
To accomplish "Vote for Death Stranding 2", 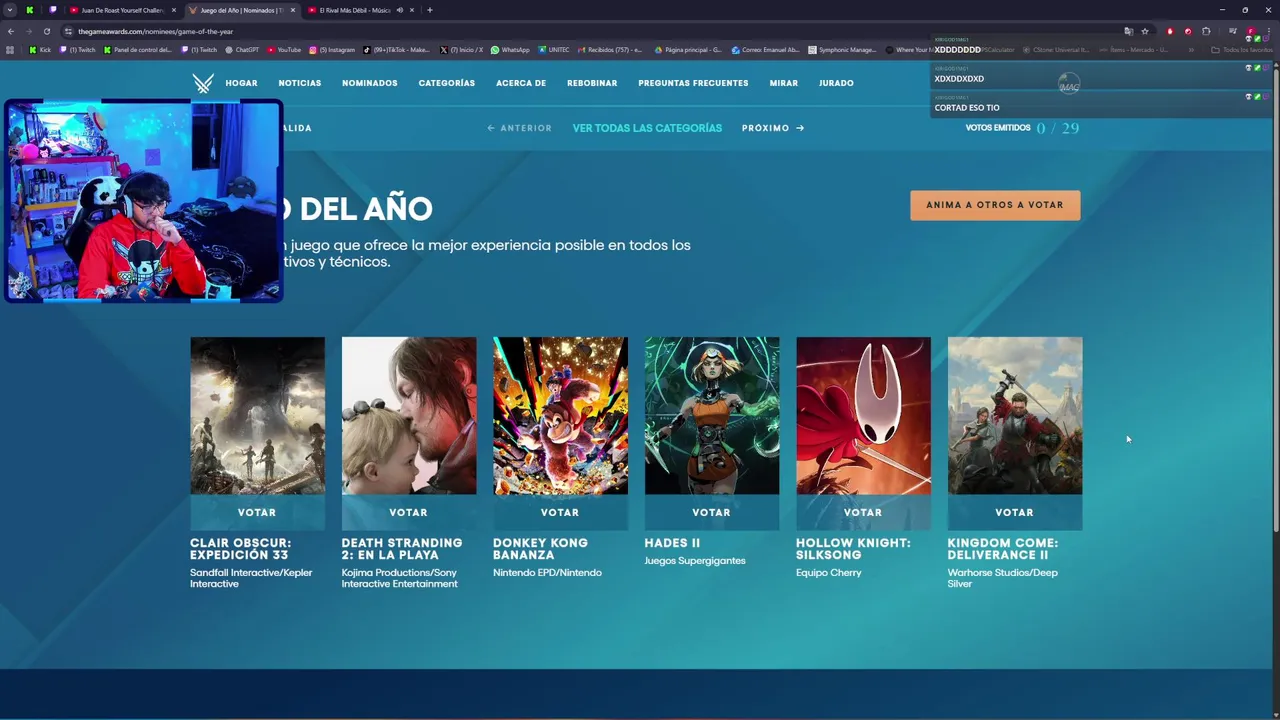I will (408, 512).
